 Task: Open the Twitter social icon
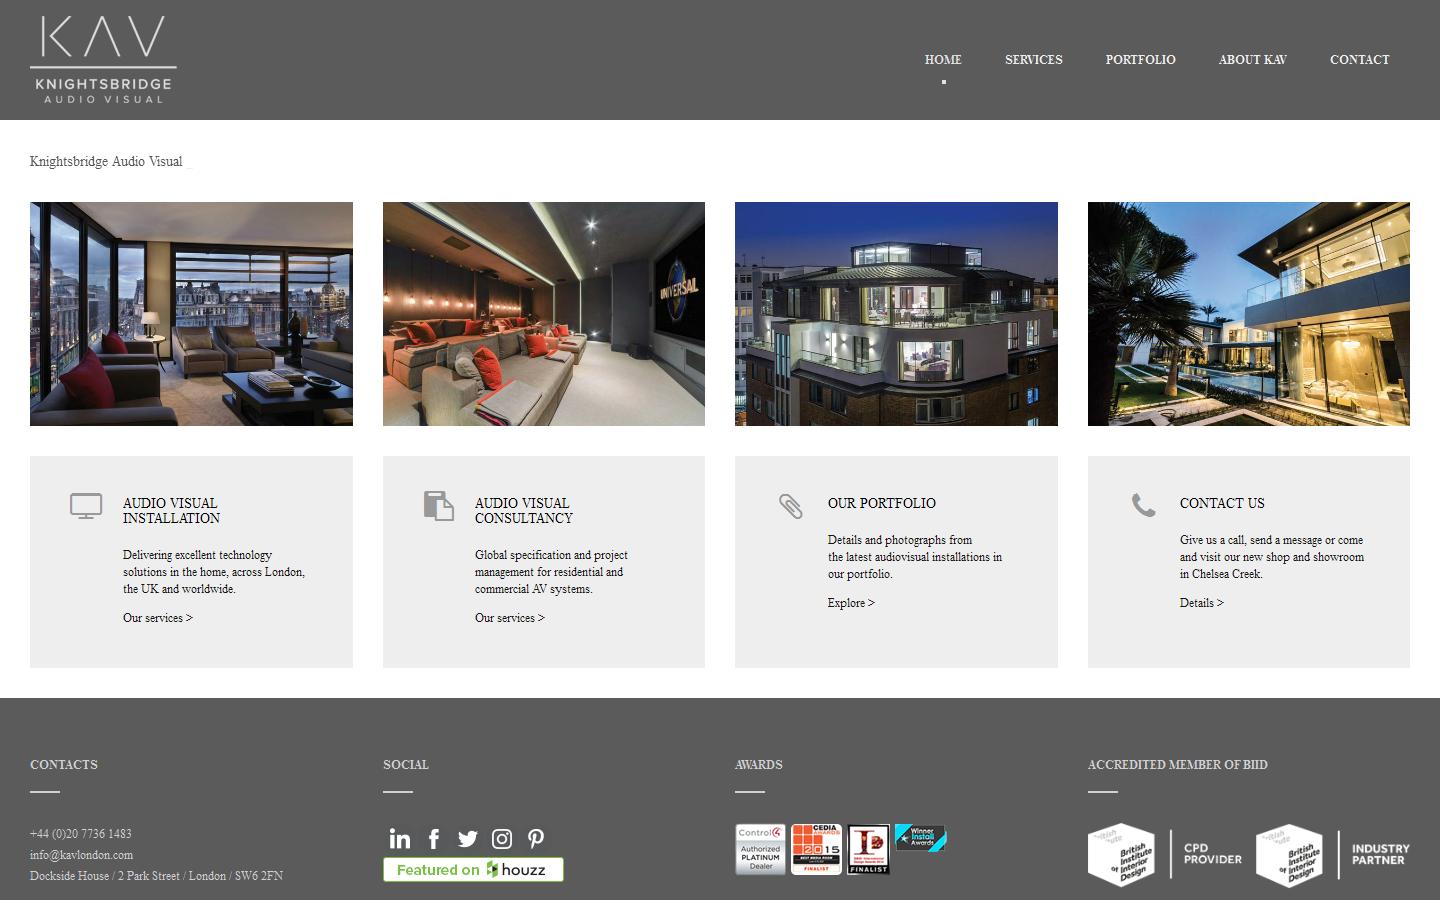pyautogui.click(x=468, y=839)
